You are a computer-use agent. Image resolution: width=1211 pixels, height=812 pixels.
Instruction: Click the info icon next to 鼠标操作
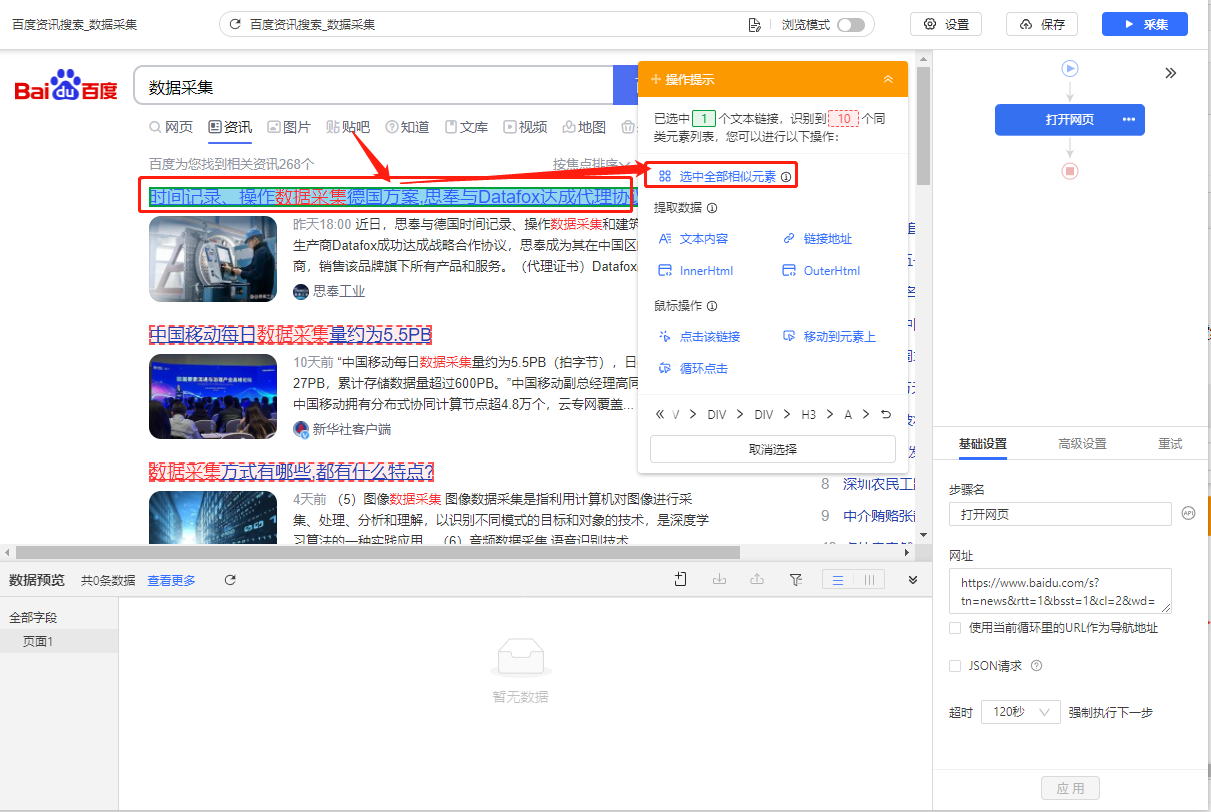712,306
